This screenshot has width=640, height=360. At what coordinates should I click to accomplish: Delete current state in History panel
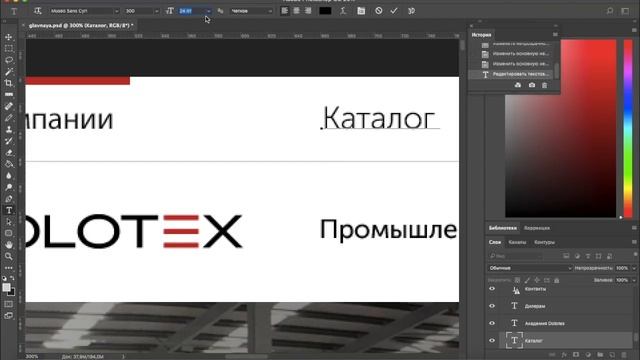pos(544,85)
